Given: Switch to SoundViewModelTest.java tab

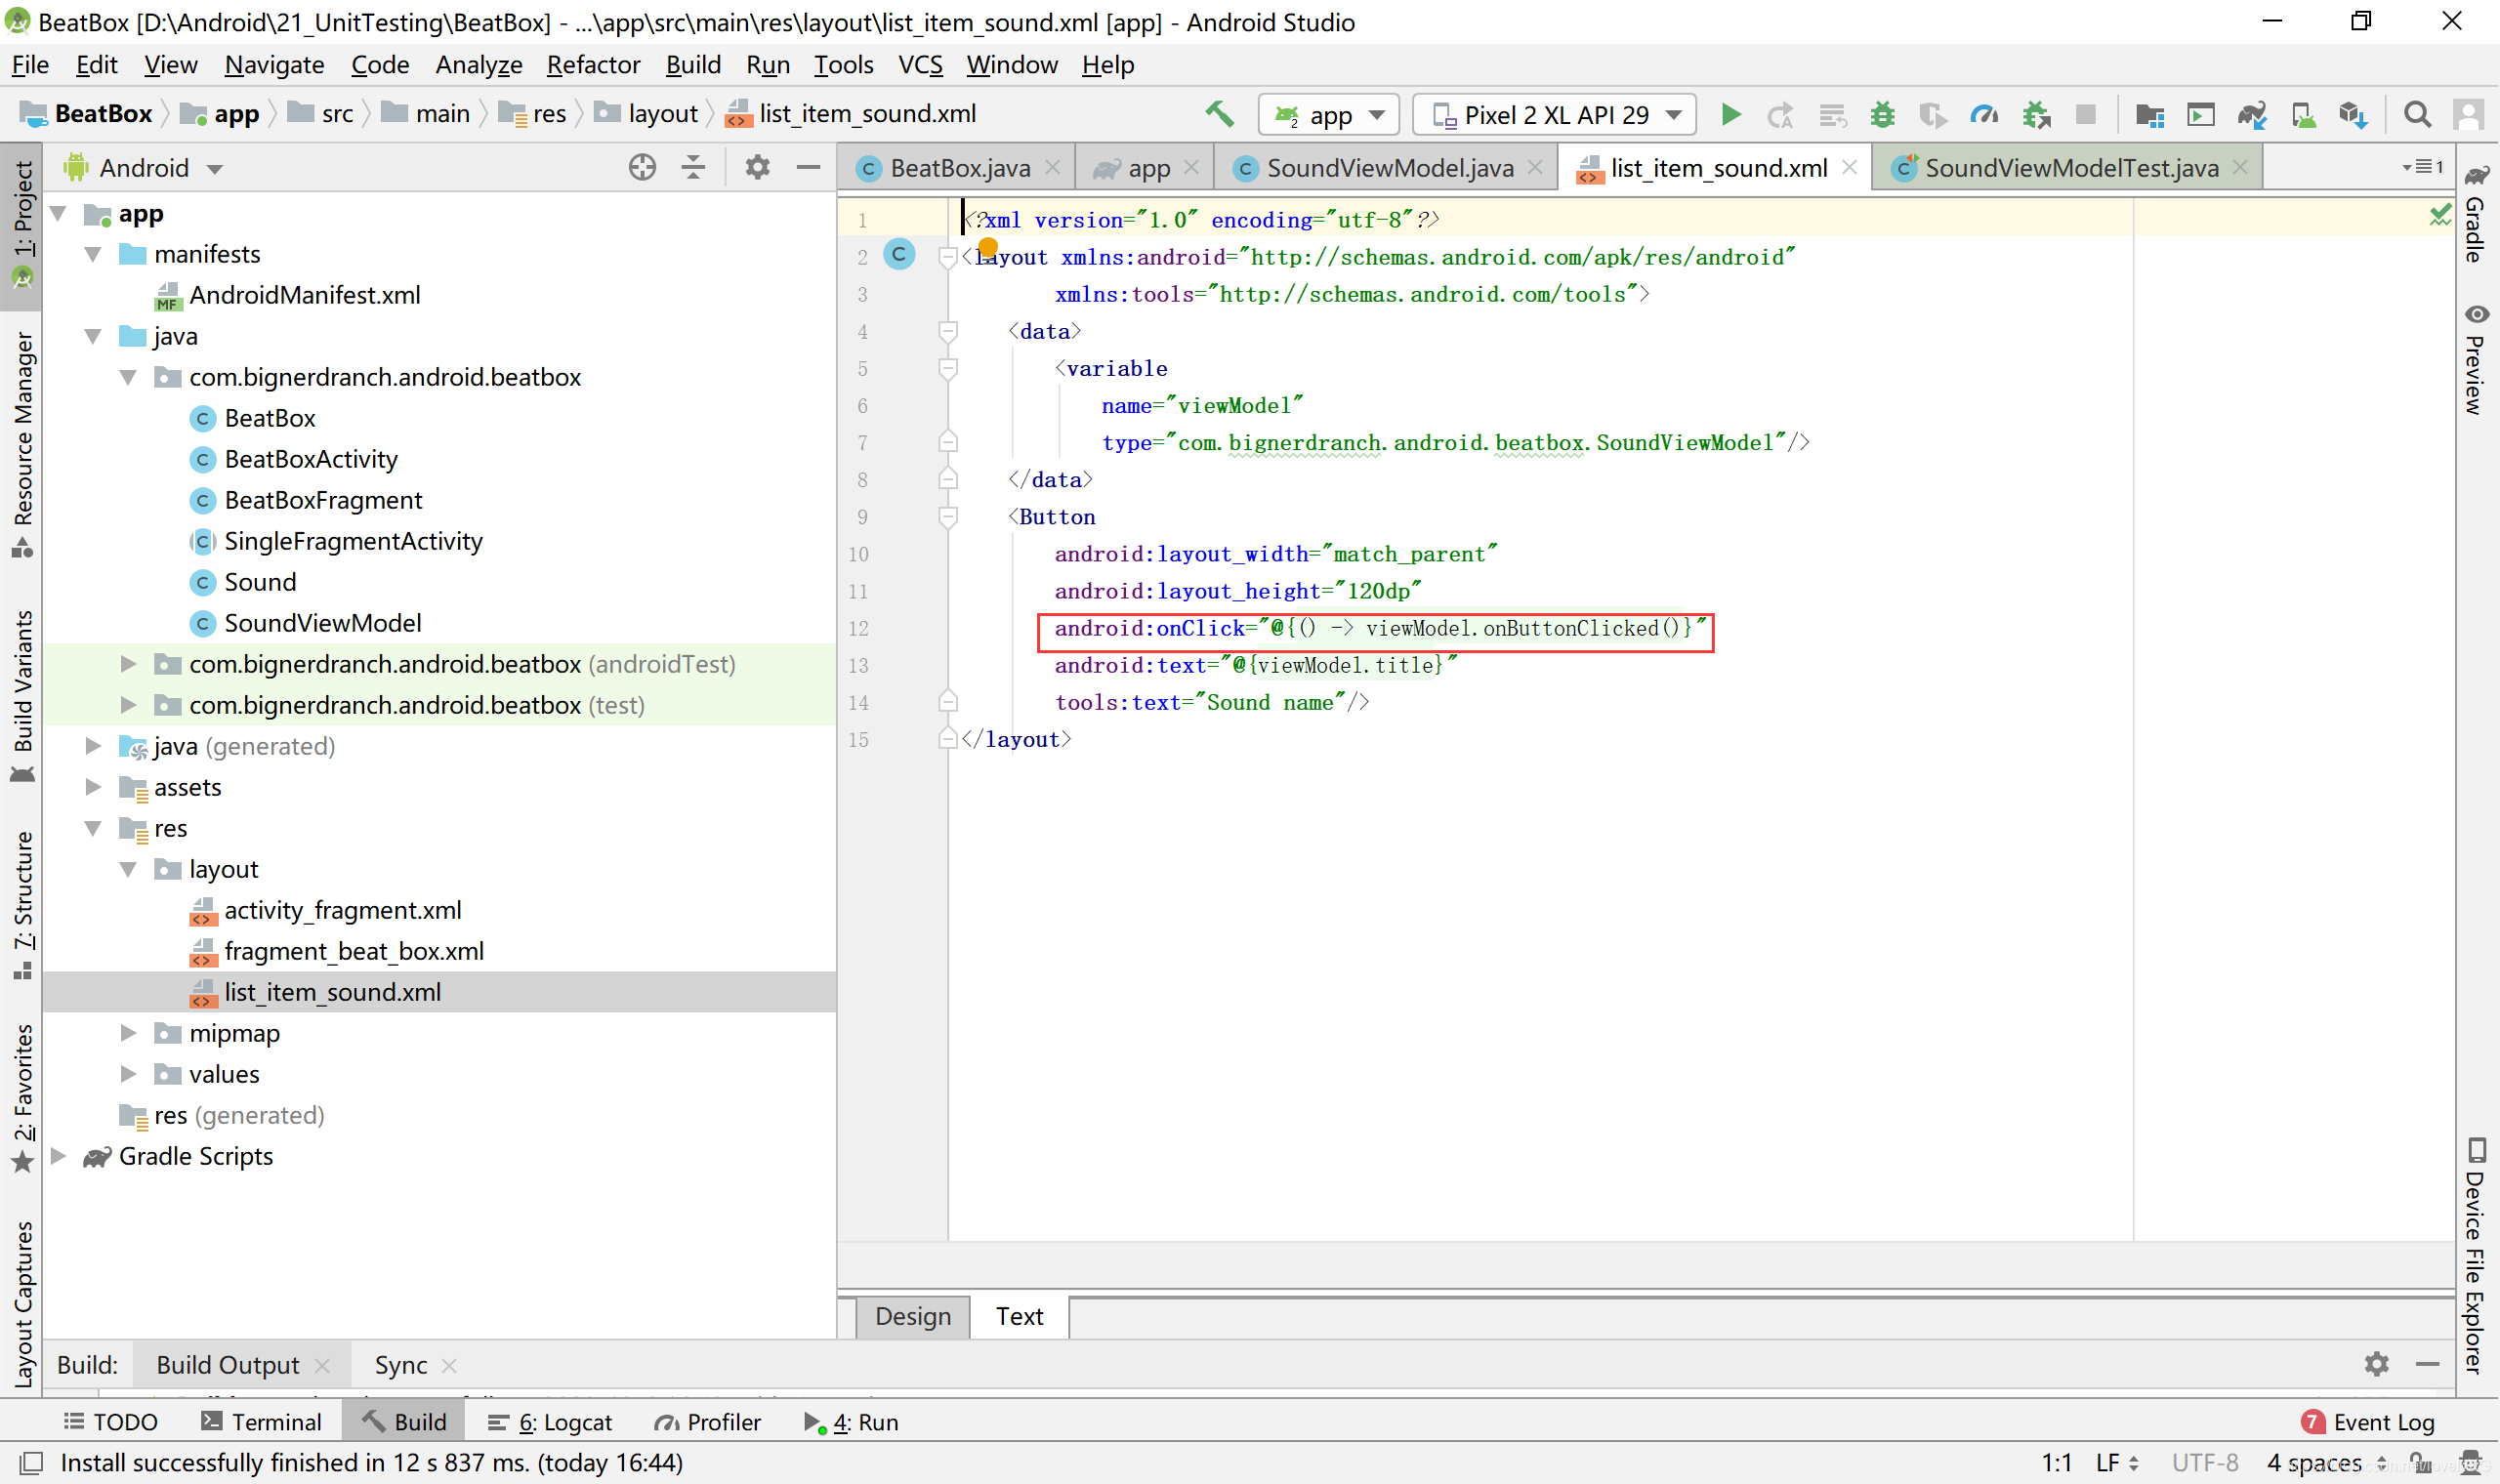Looking at the screenshot, I should pyautogui.click(x=2070, y=168).
